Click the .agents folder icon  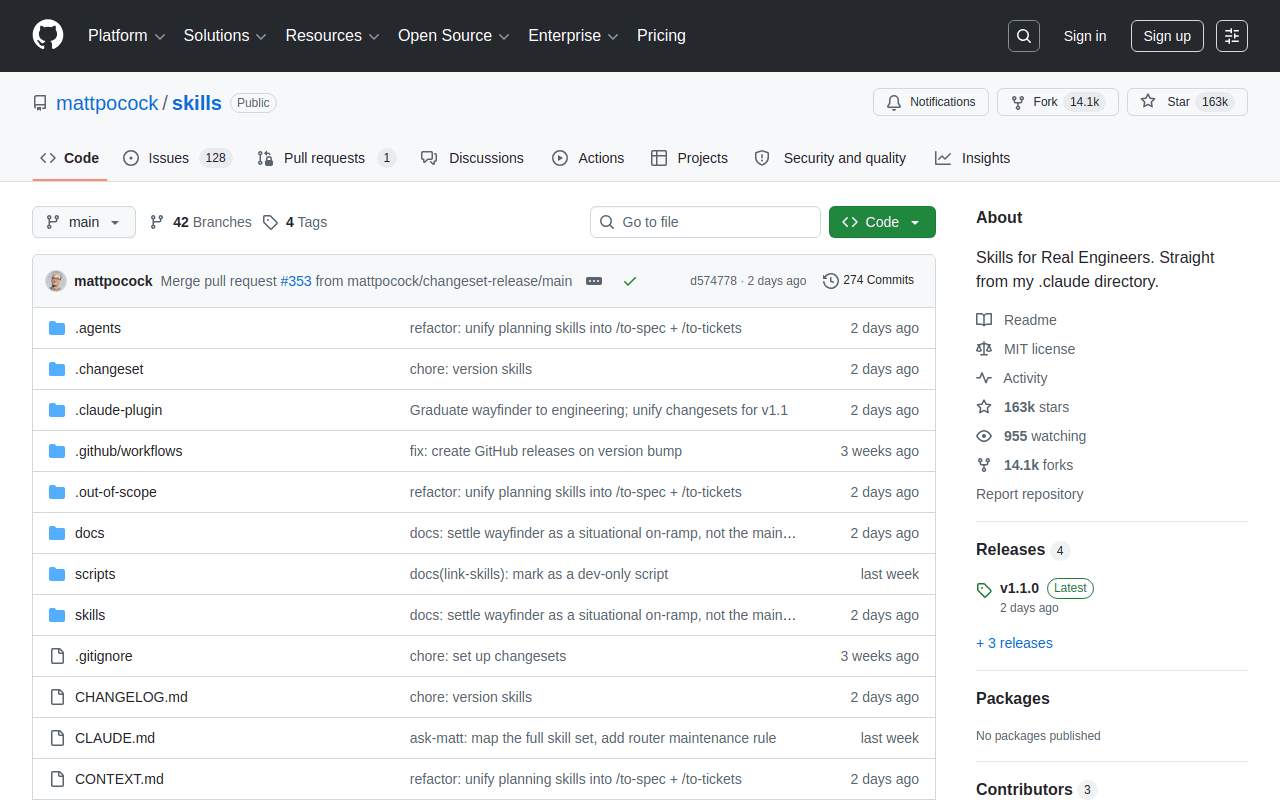pos(57,328)
